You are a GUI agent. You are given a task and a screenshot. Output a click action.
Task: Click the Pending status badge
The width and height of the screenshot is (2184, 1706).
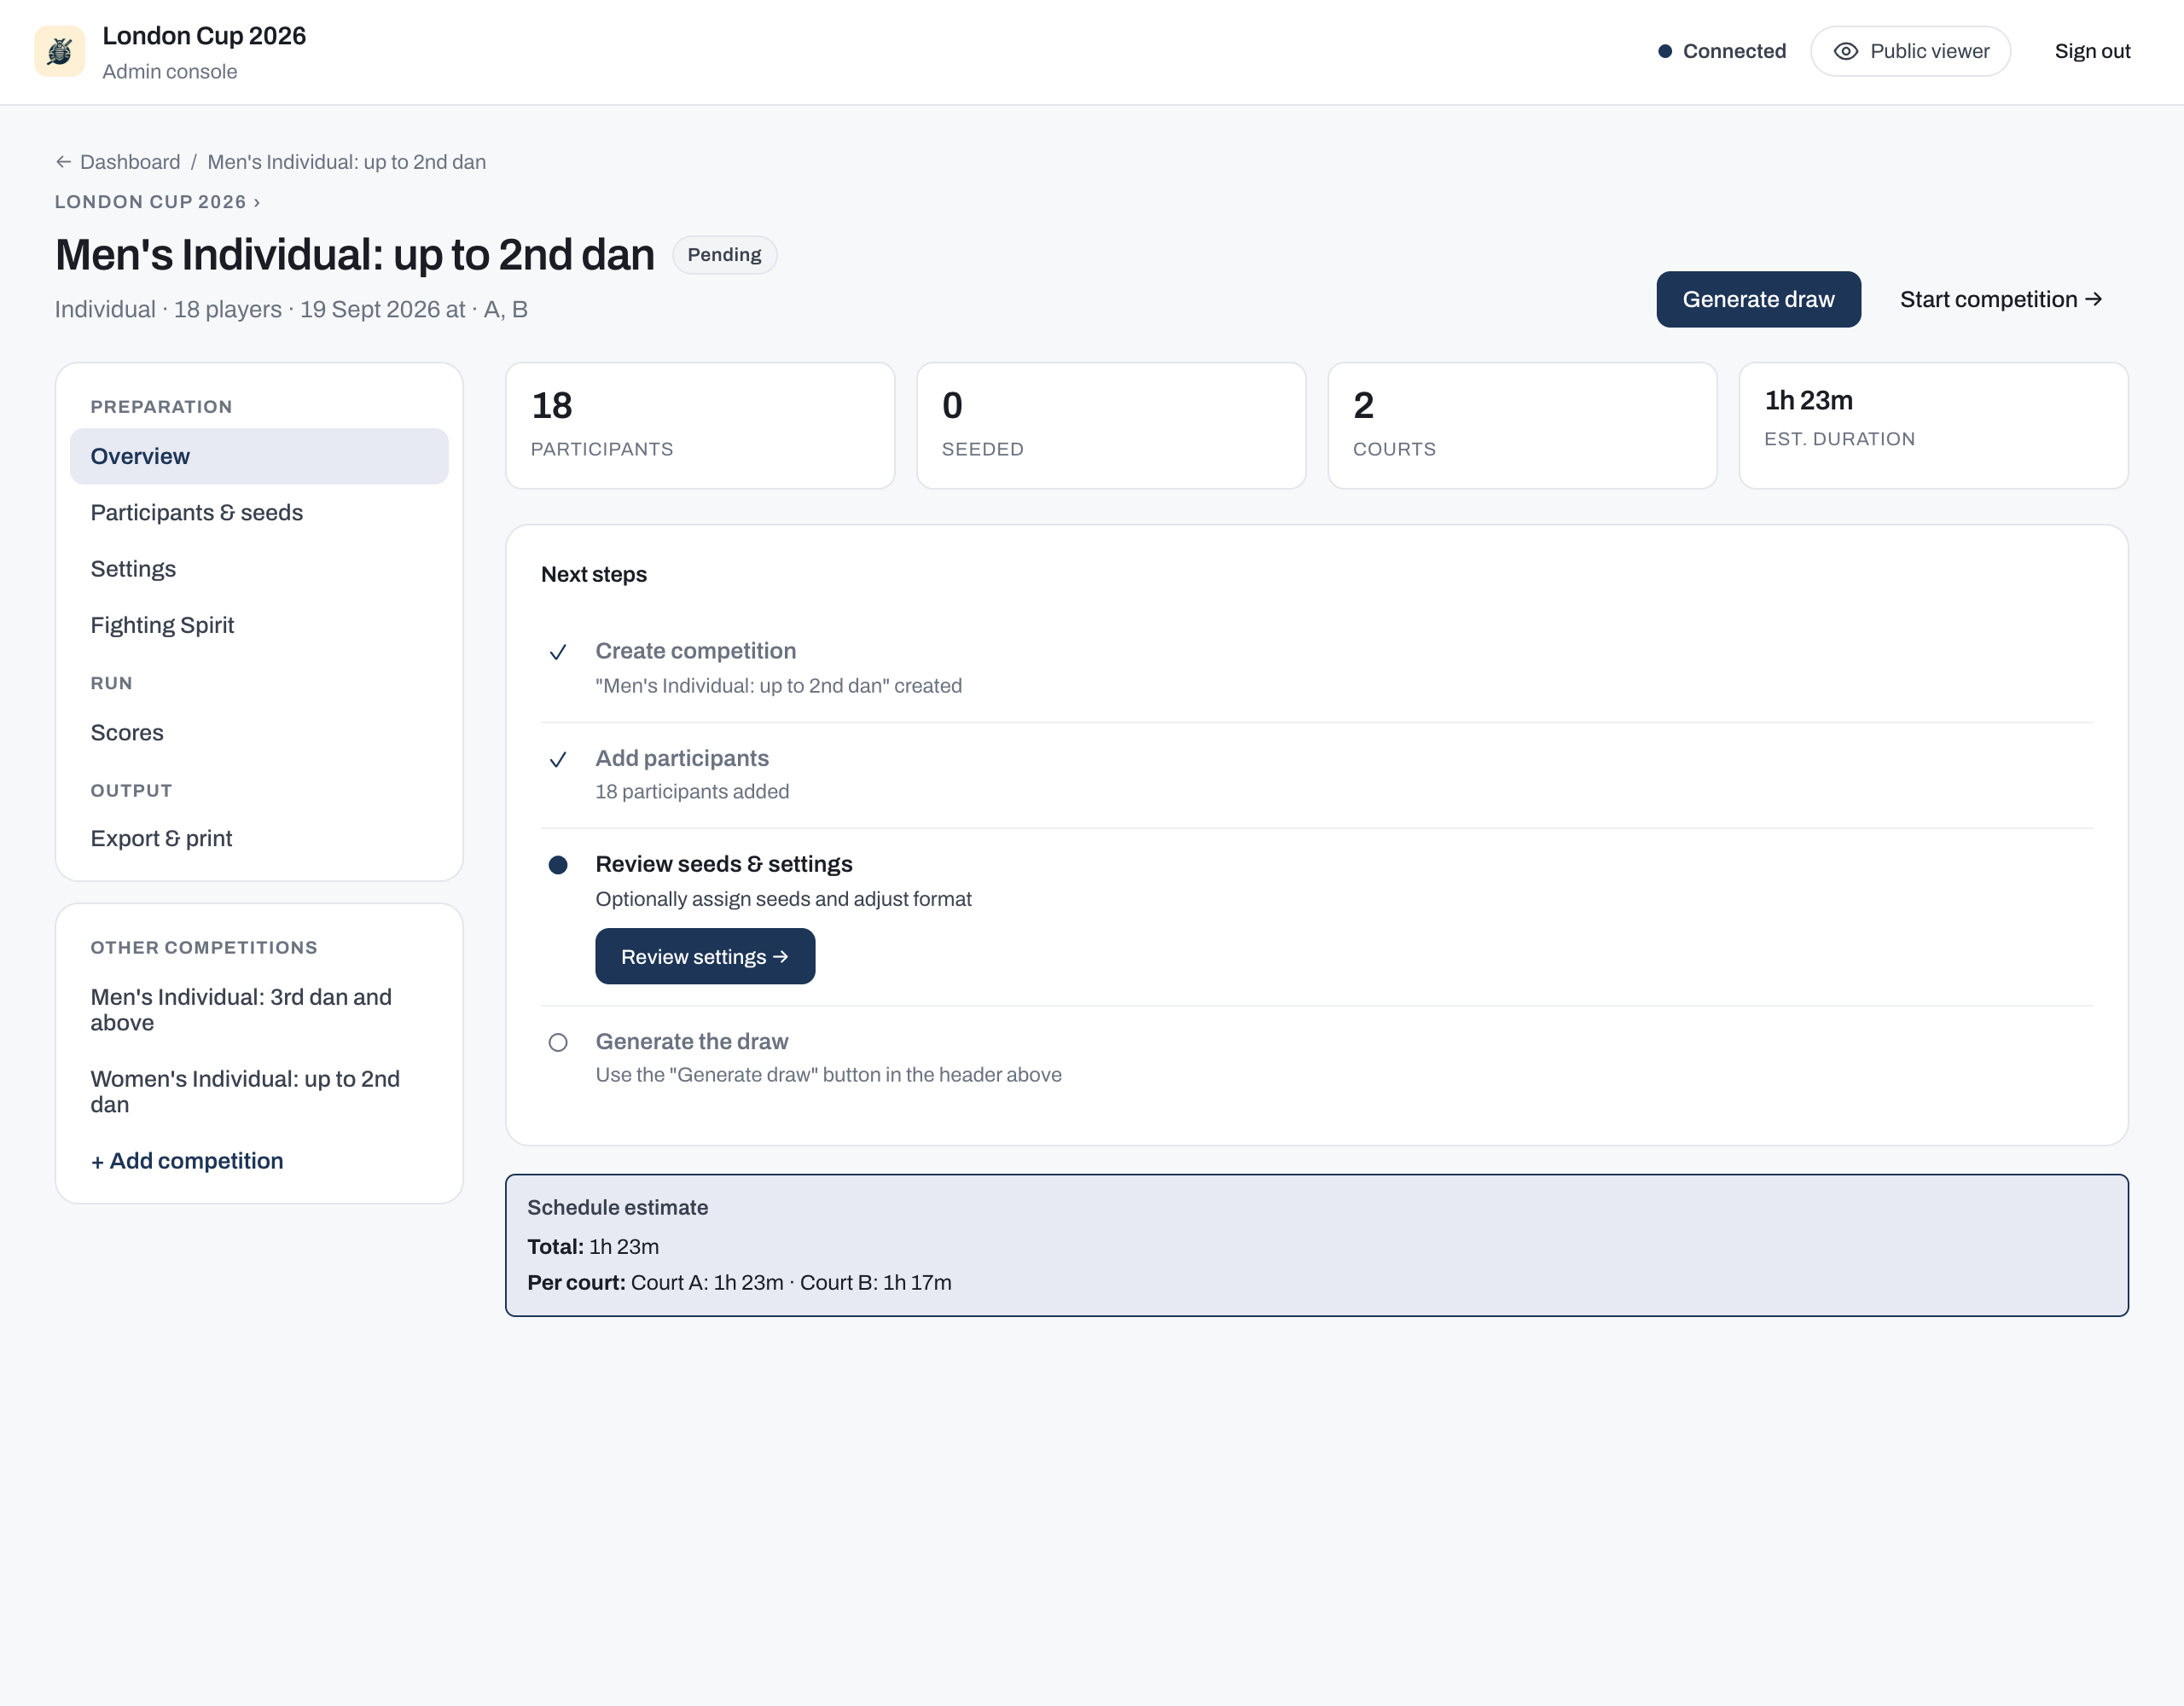[x=724, y=255]
